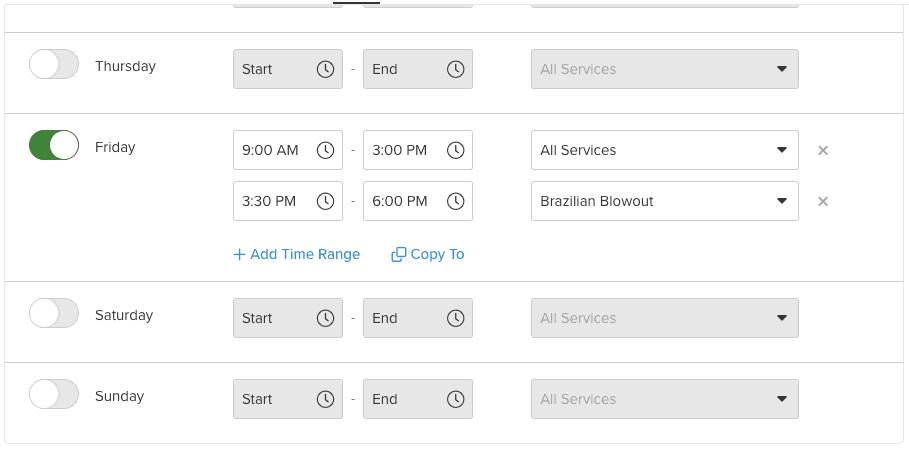Remove the Brazilian Blowout time range

point(823,201)
